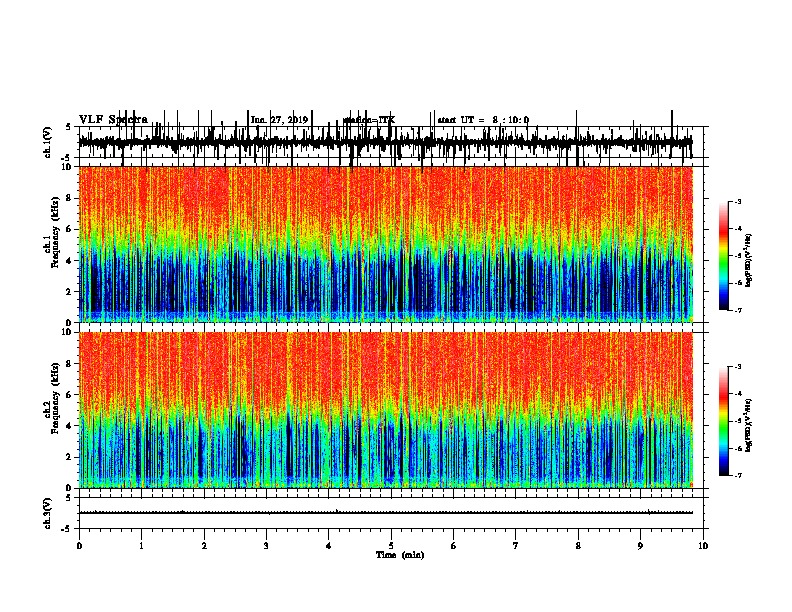Select the "8" kHz tick of ch.1 spectrogram
This screenshot has width=792, height=612.
click(70, 198)
